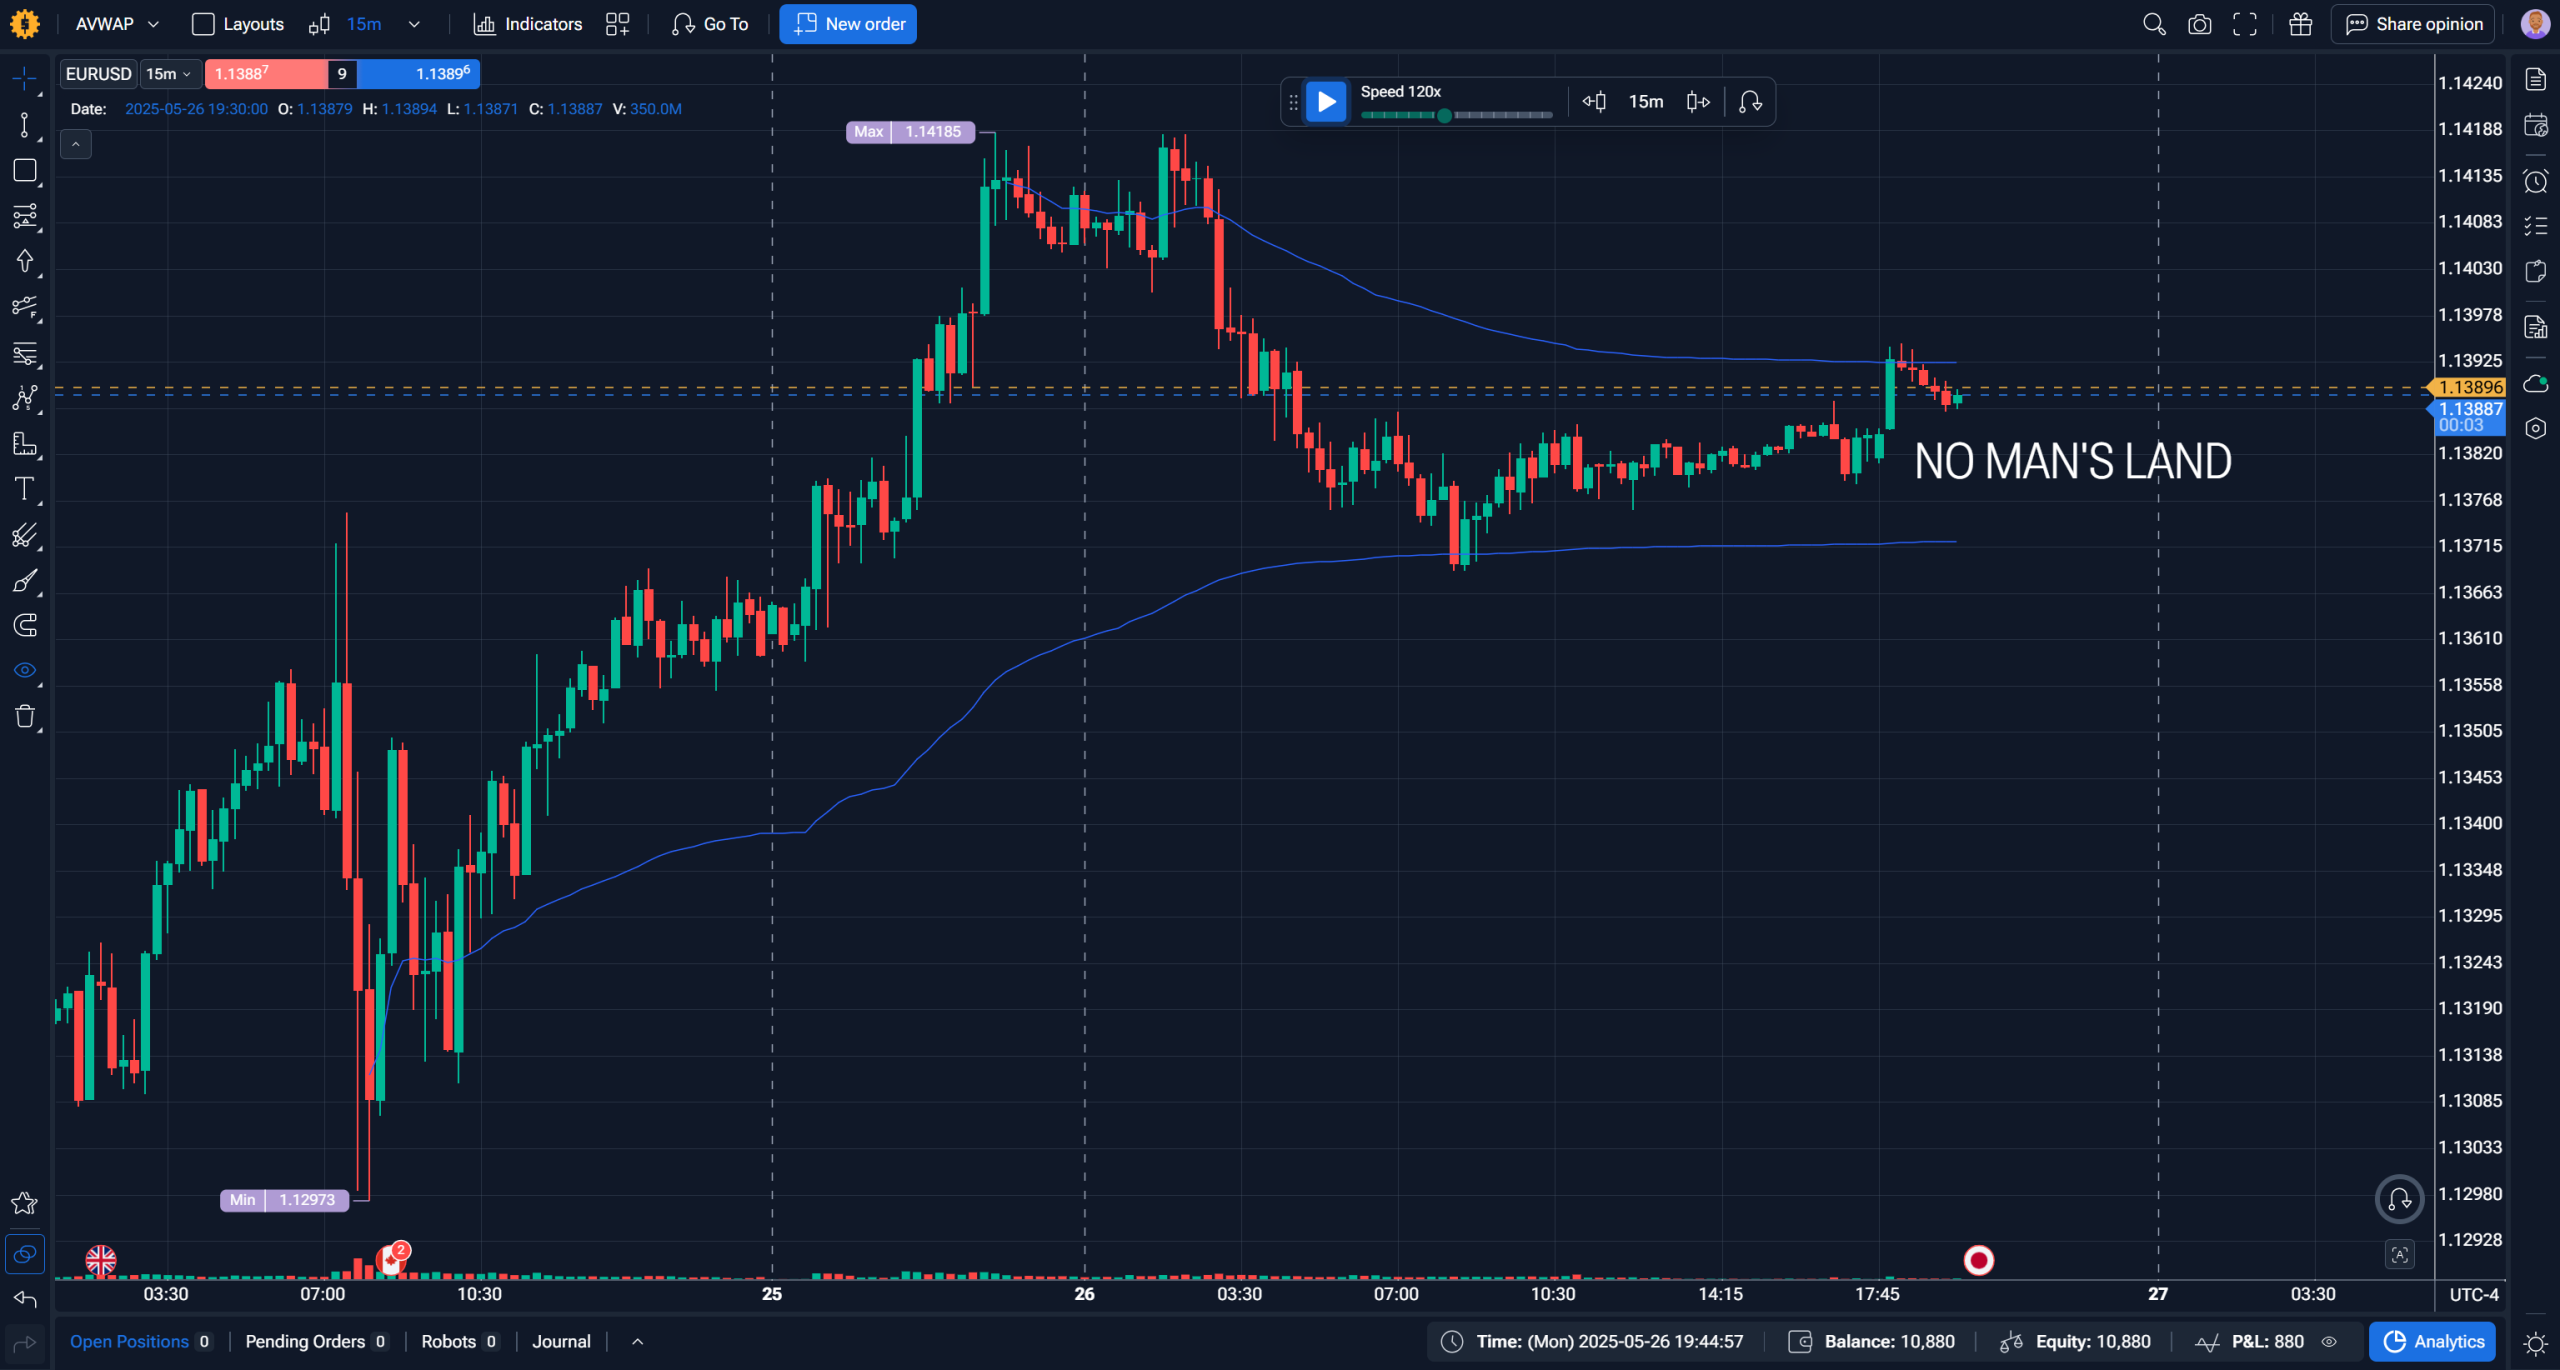This screenshot has height=1370, width=2560.
Task: Expand the bottom panel chevron
Action: tap(638, 1342)
